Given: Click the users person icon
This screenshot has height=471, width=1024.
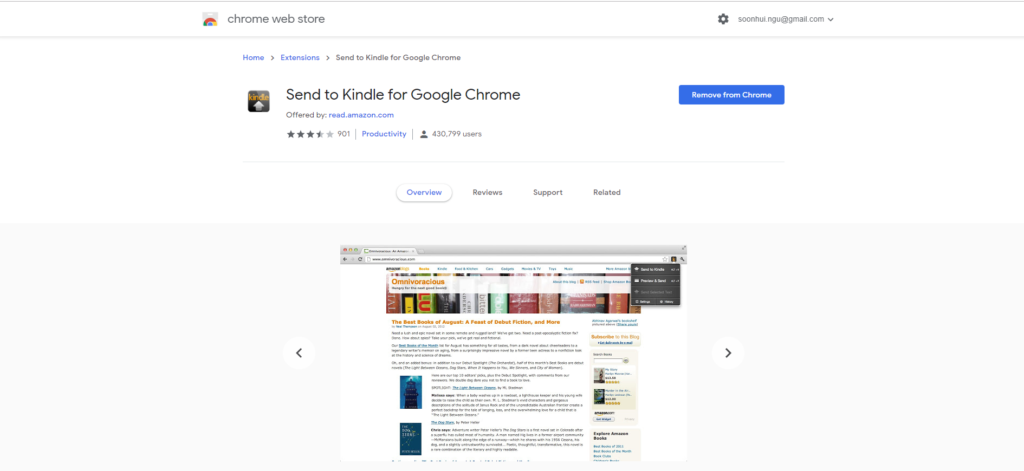Looking at the screenshot, I should pos(424,134).
